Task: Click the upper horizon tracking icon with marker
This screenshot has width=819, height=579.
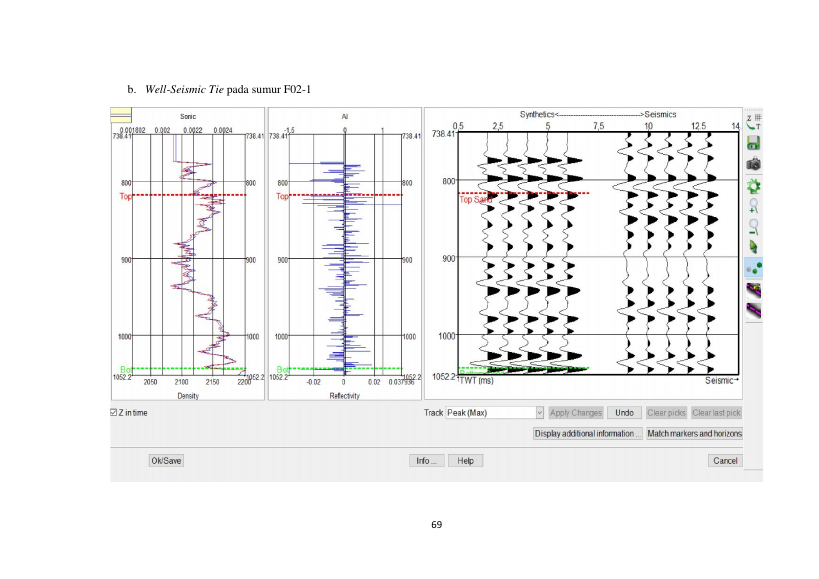Action: tap(753, 290)
